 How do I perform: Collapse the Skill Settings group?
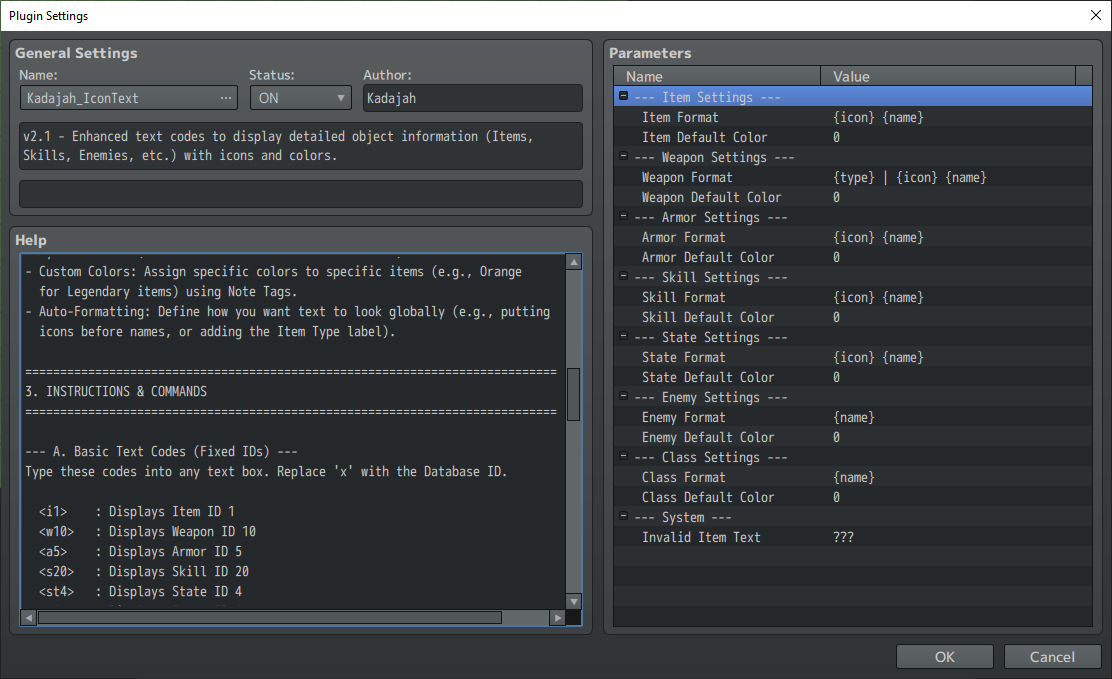pyautogui.click(x=624, y=277)
